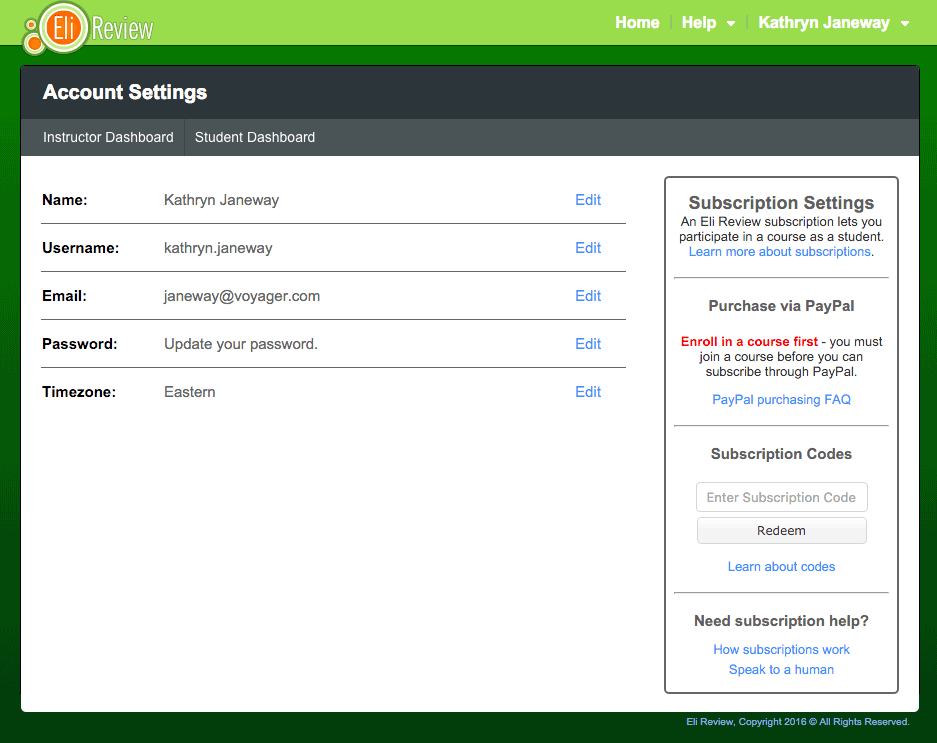This screenshot has width=937, height=743.
Task: Edit the Email address
Action: [588, 296]
